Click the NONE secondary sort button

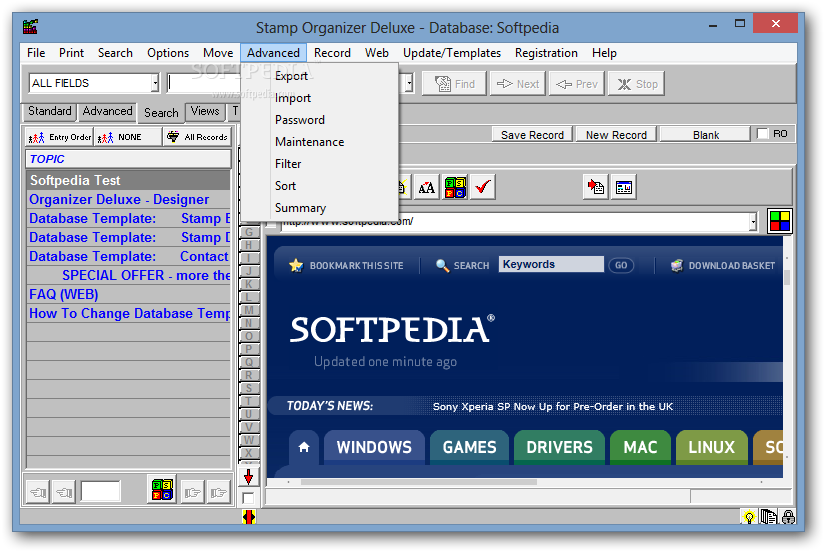point(128,137)
